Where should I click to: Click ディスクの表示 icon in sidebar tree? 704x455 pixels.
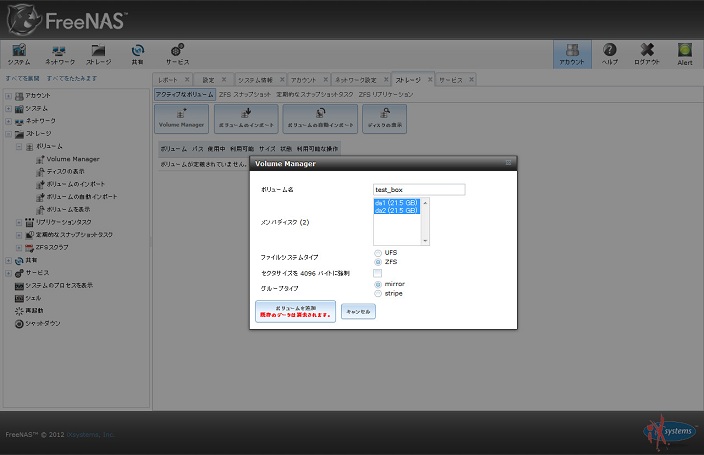(x=40, y=172)
